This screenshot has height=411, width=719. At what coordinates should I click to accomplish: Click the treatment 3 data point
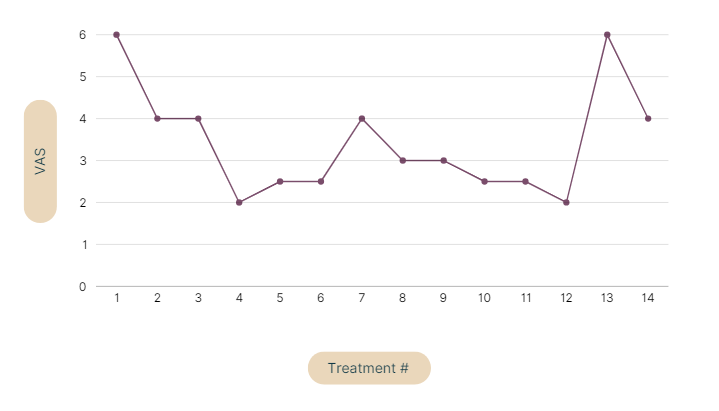point(198,118)
